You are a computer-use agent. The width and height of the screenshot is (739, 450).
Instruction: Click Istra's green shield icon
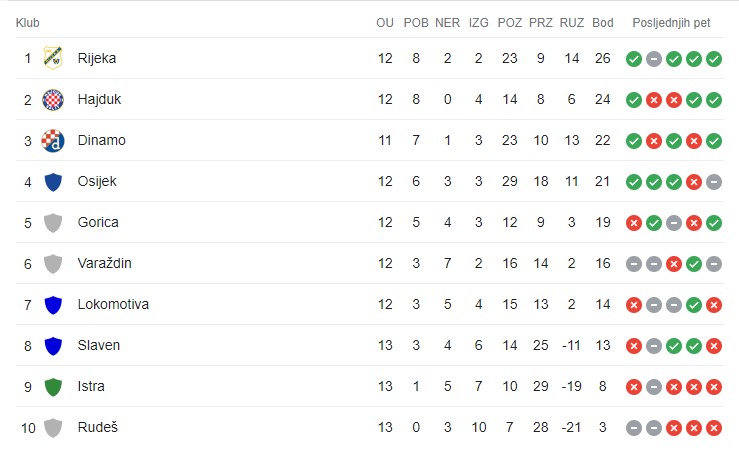[x=53, y=387]
